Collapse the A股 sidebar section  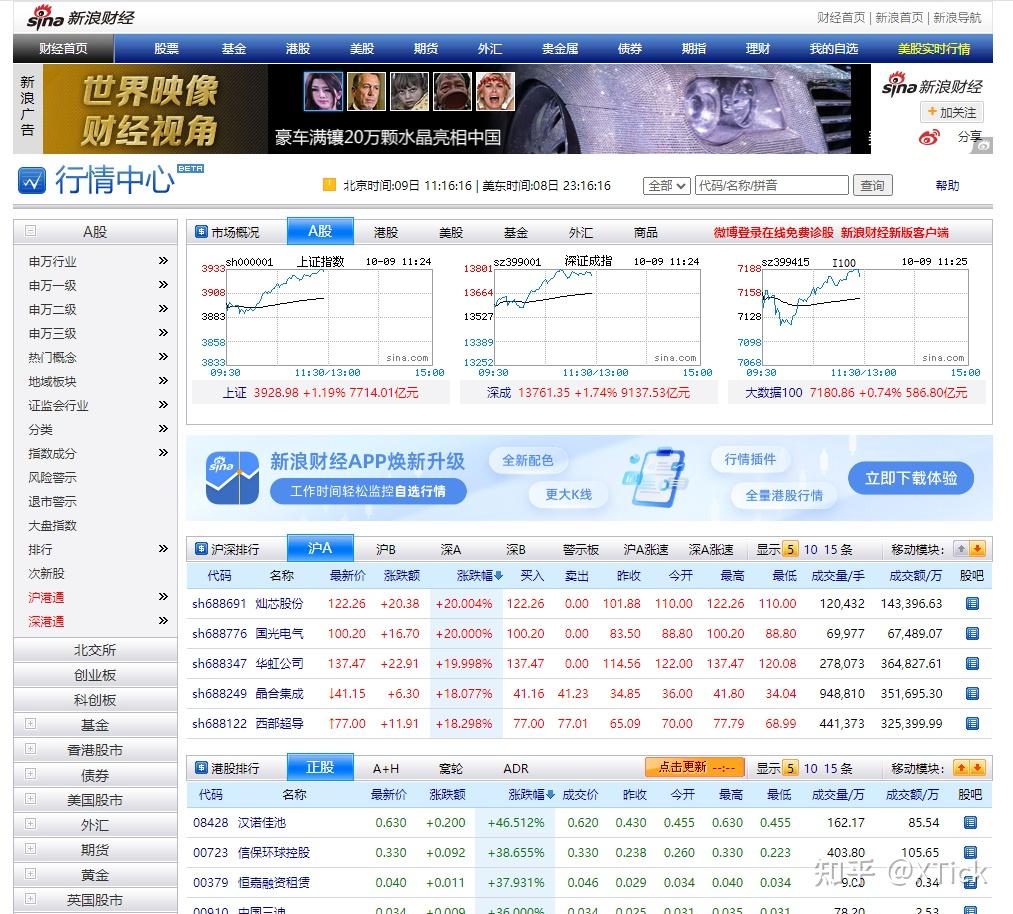coord(30,231)
